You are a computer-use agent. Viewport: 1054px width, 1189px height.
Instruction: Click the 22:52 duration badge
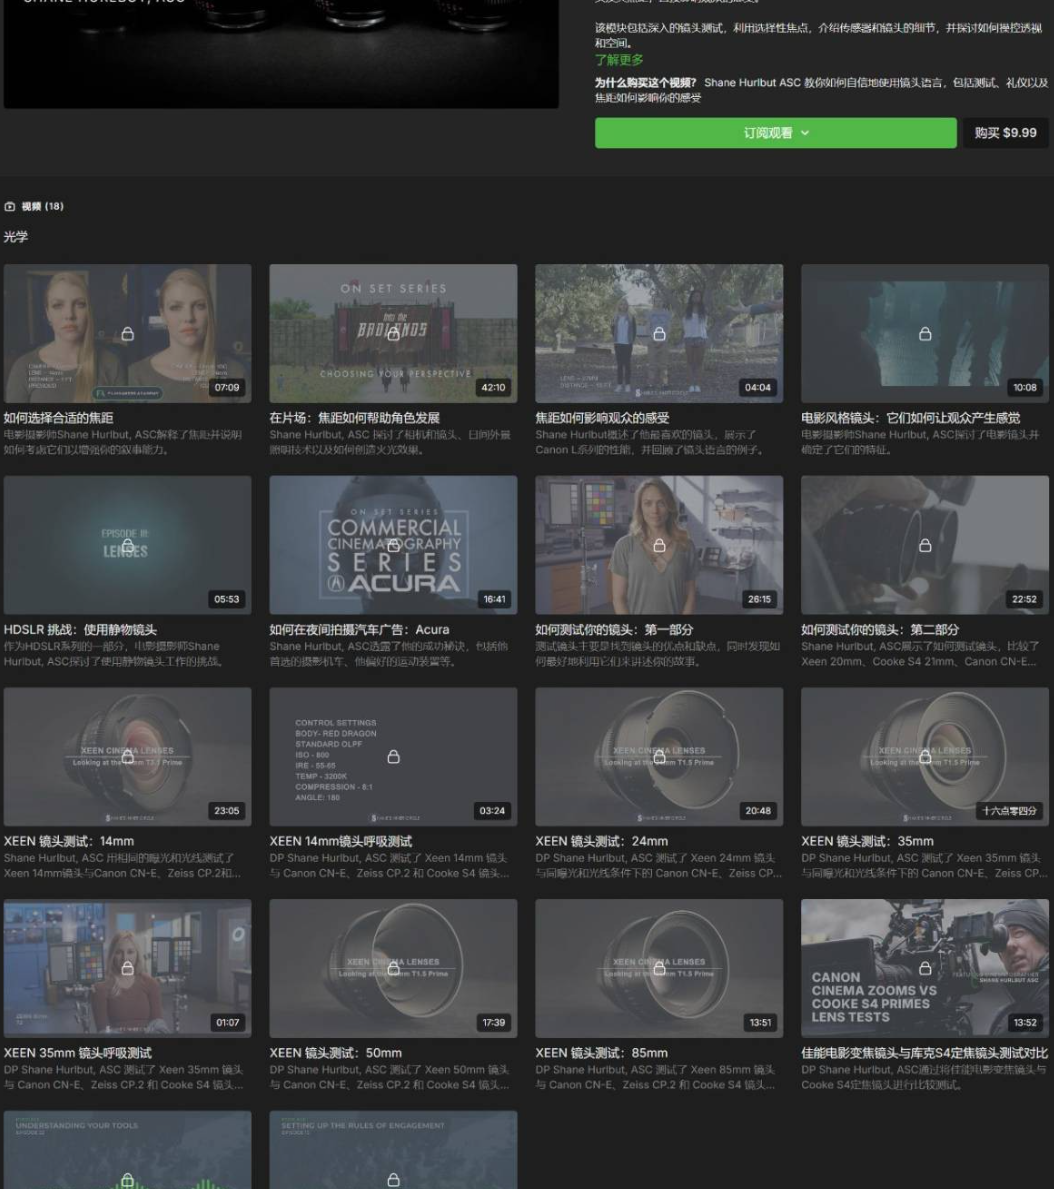click(1024, 599)
